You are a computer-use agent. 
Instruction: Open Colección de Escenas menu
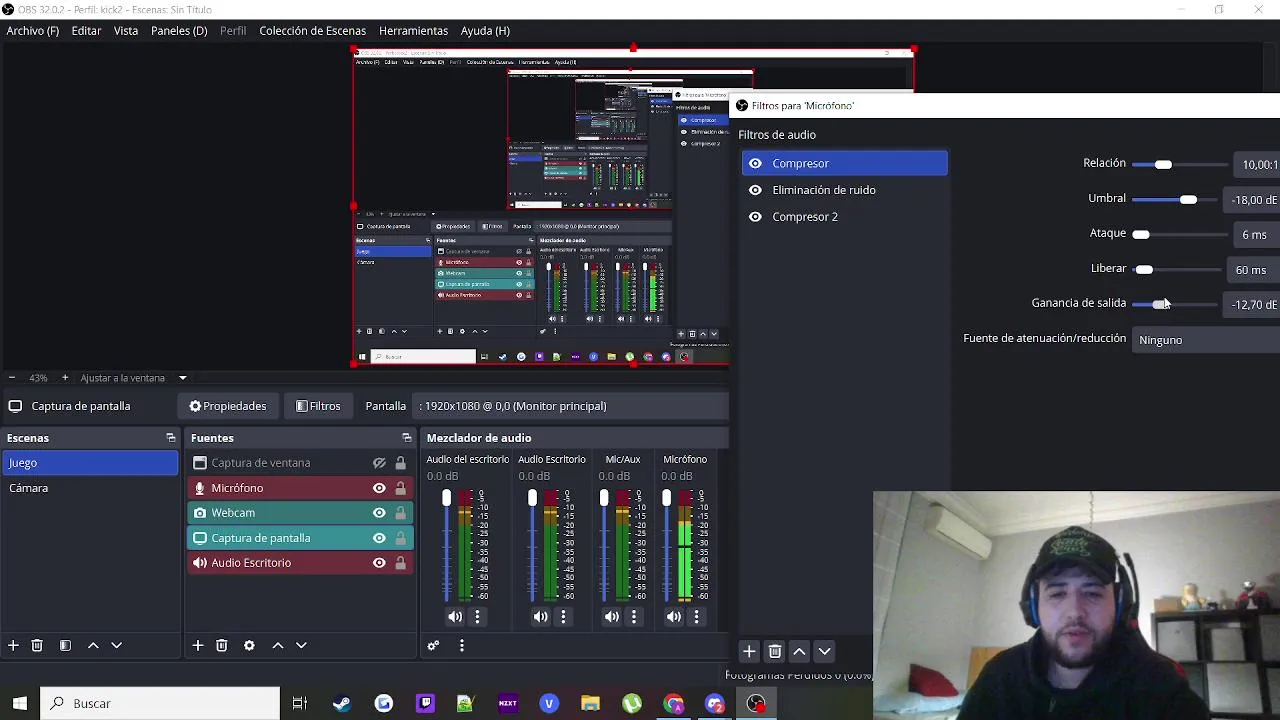(x=312, y=31)
